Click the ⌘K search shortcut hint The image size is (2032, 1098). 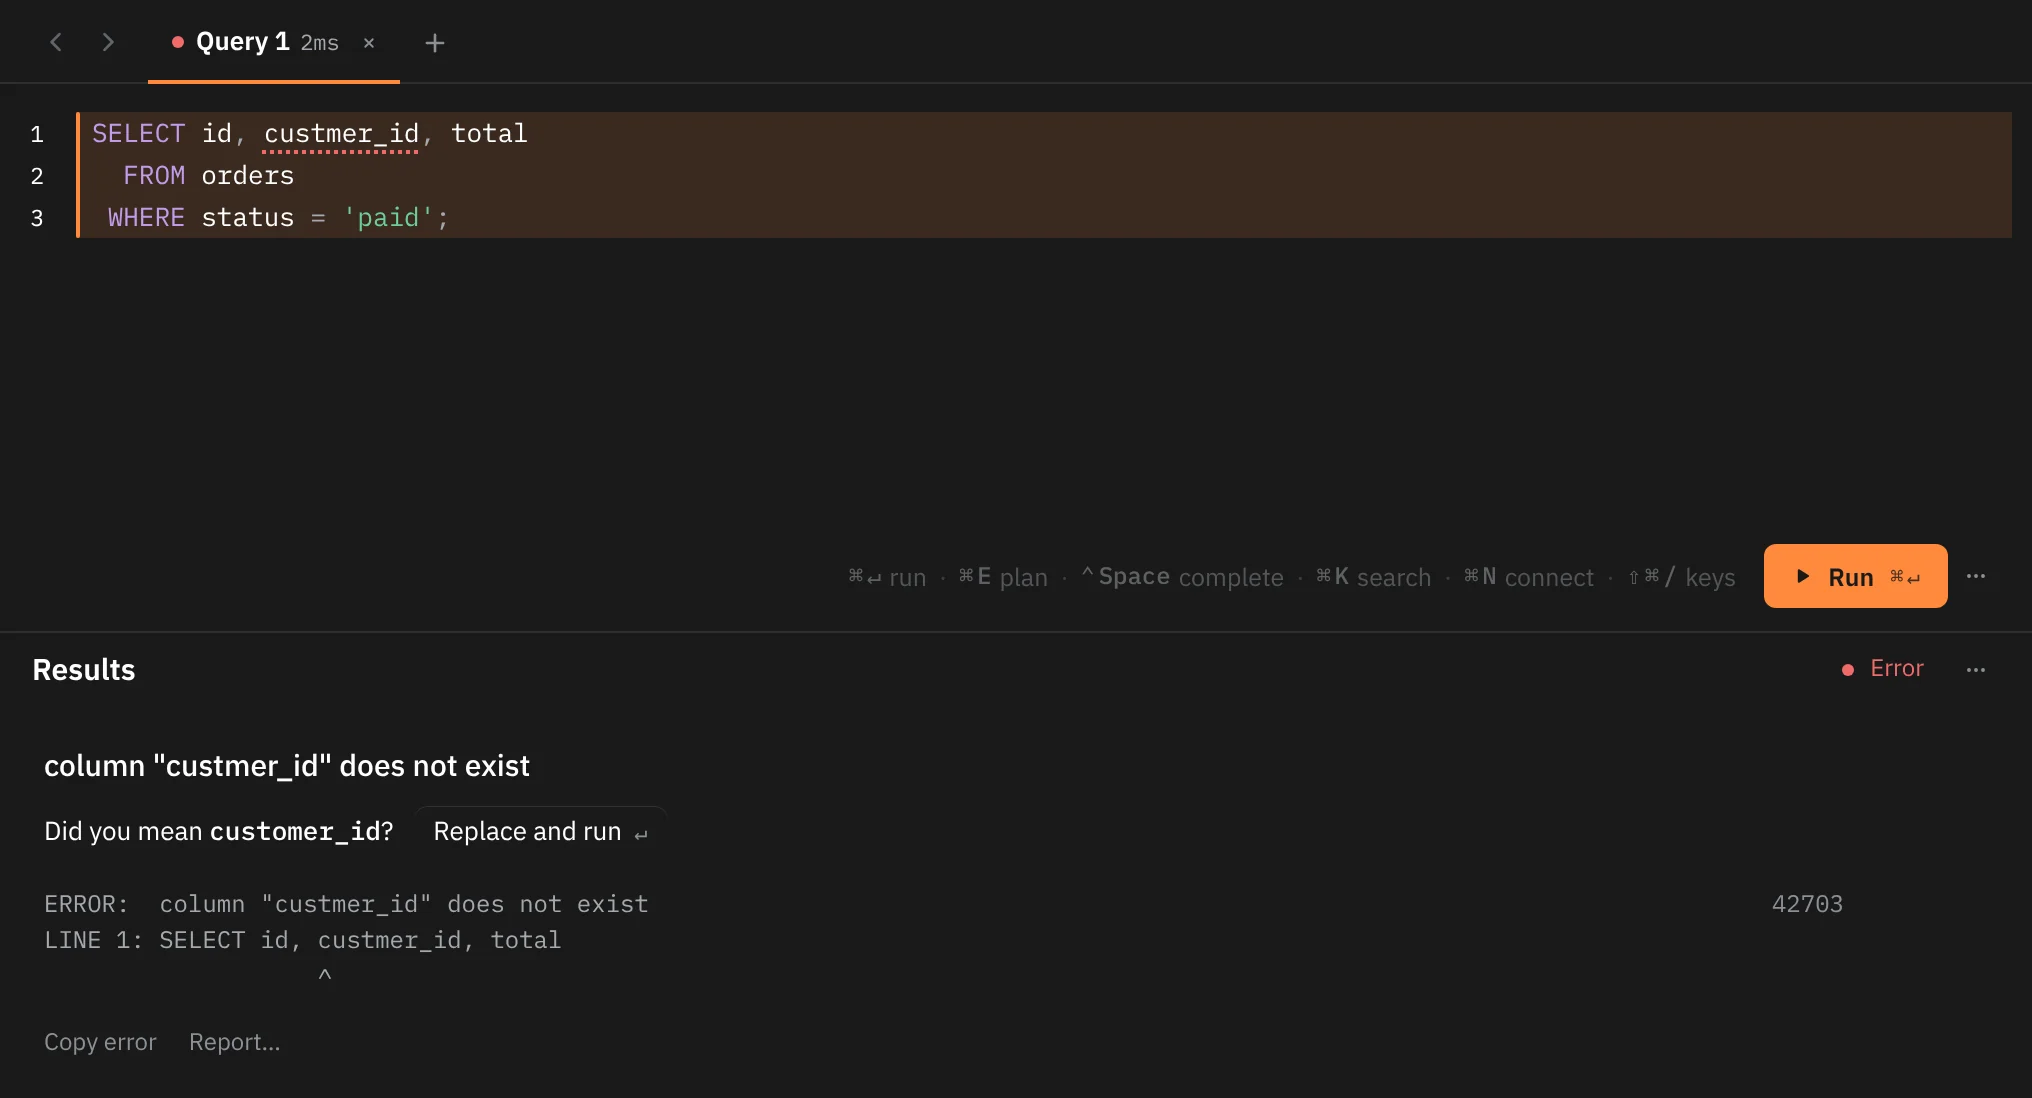pyautogui.click(x=1374, y=577)
